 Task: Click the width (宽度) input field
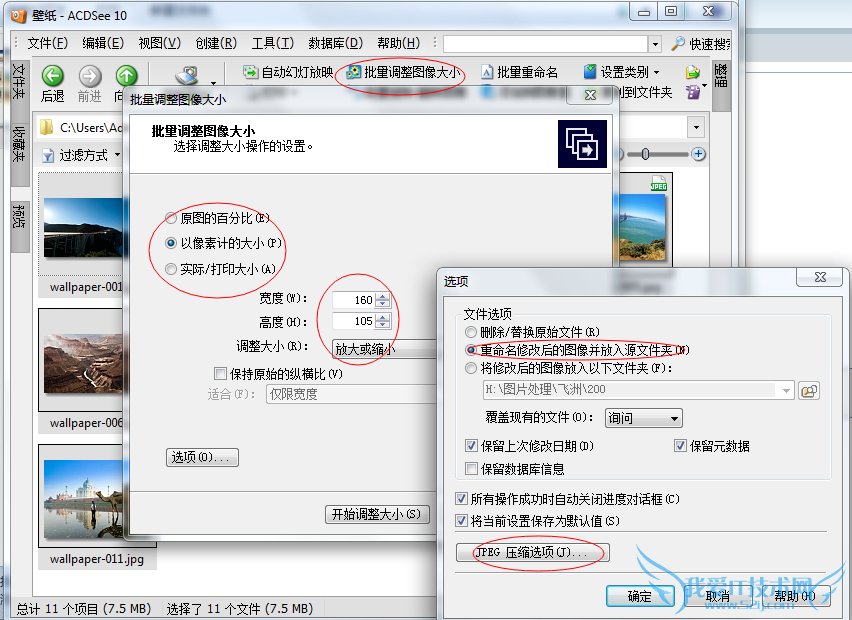click(x=354, y=299)
